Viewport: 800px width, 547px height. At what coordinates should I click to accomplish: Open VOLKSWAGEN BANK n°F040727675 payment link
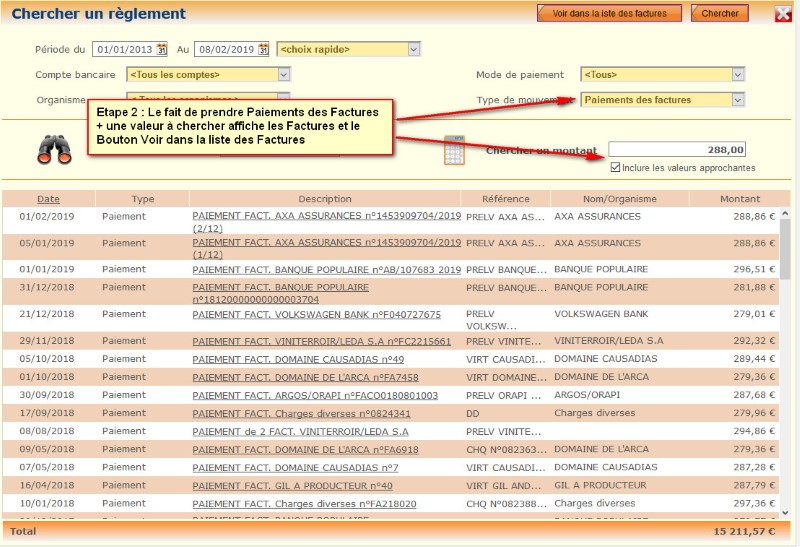click(x=316, y=314)
